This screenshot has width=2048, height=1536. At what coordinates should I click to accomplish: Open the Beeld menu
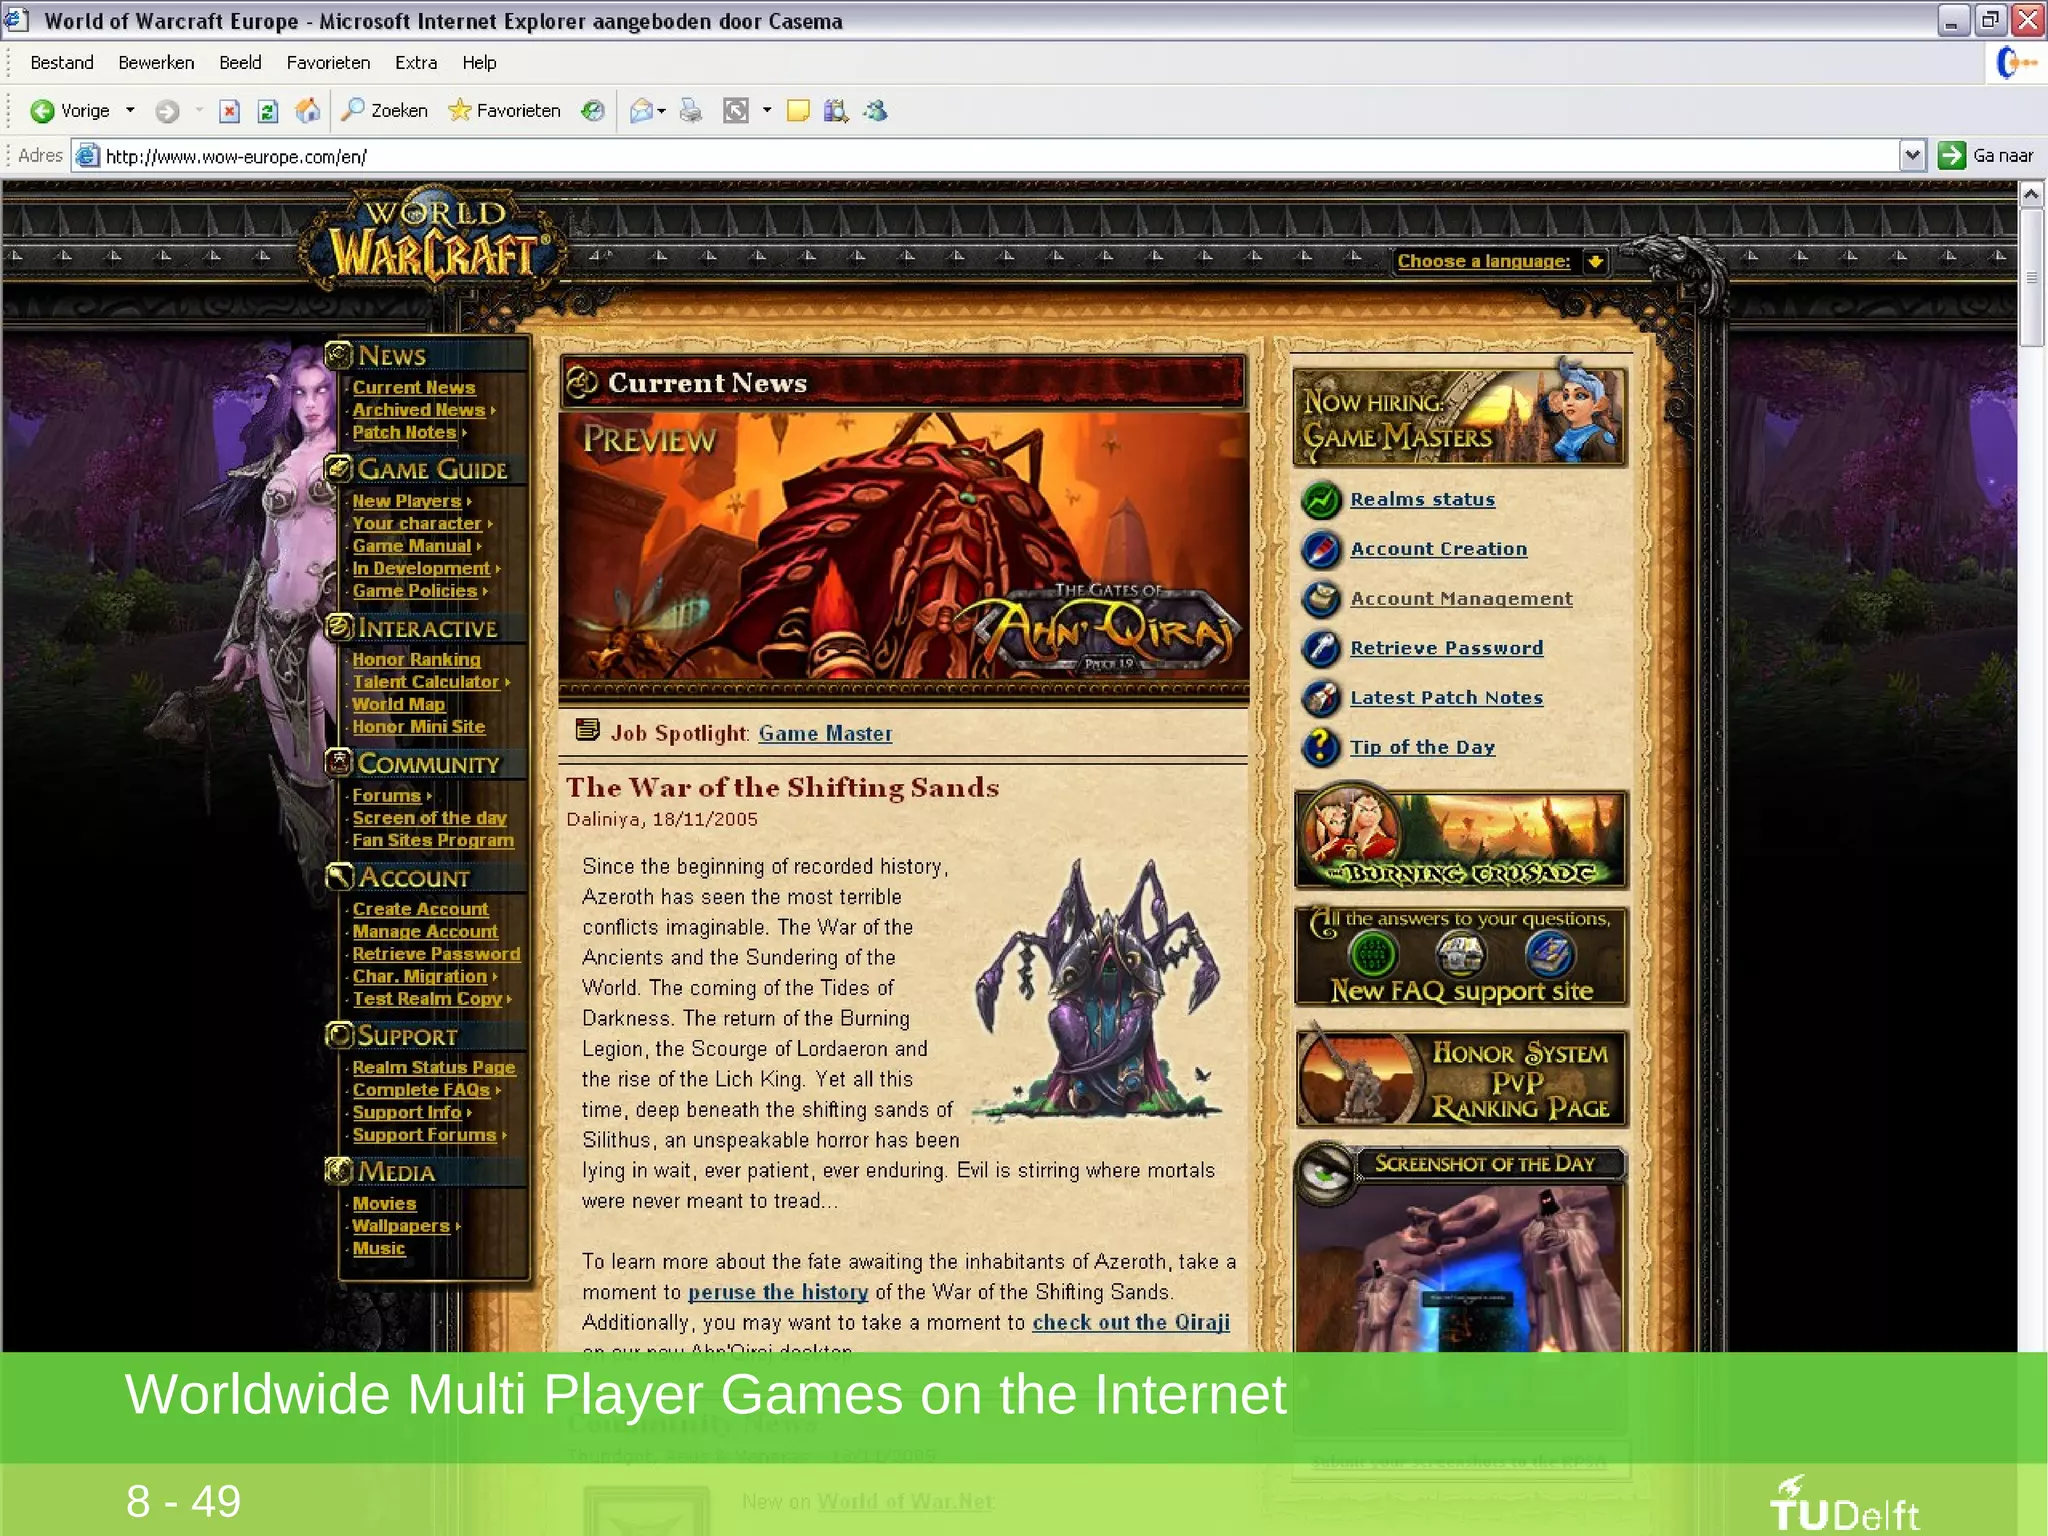coord(240,62)
